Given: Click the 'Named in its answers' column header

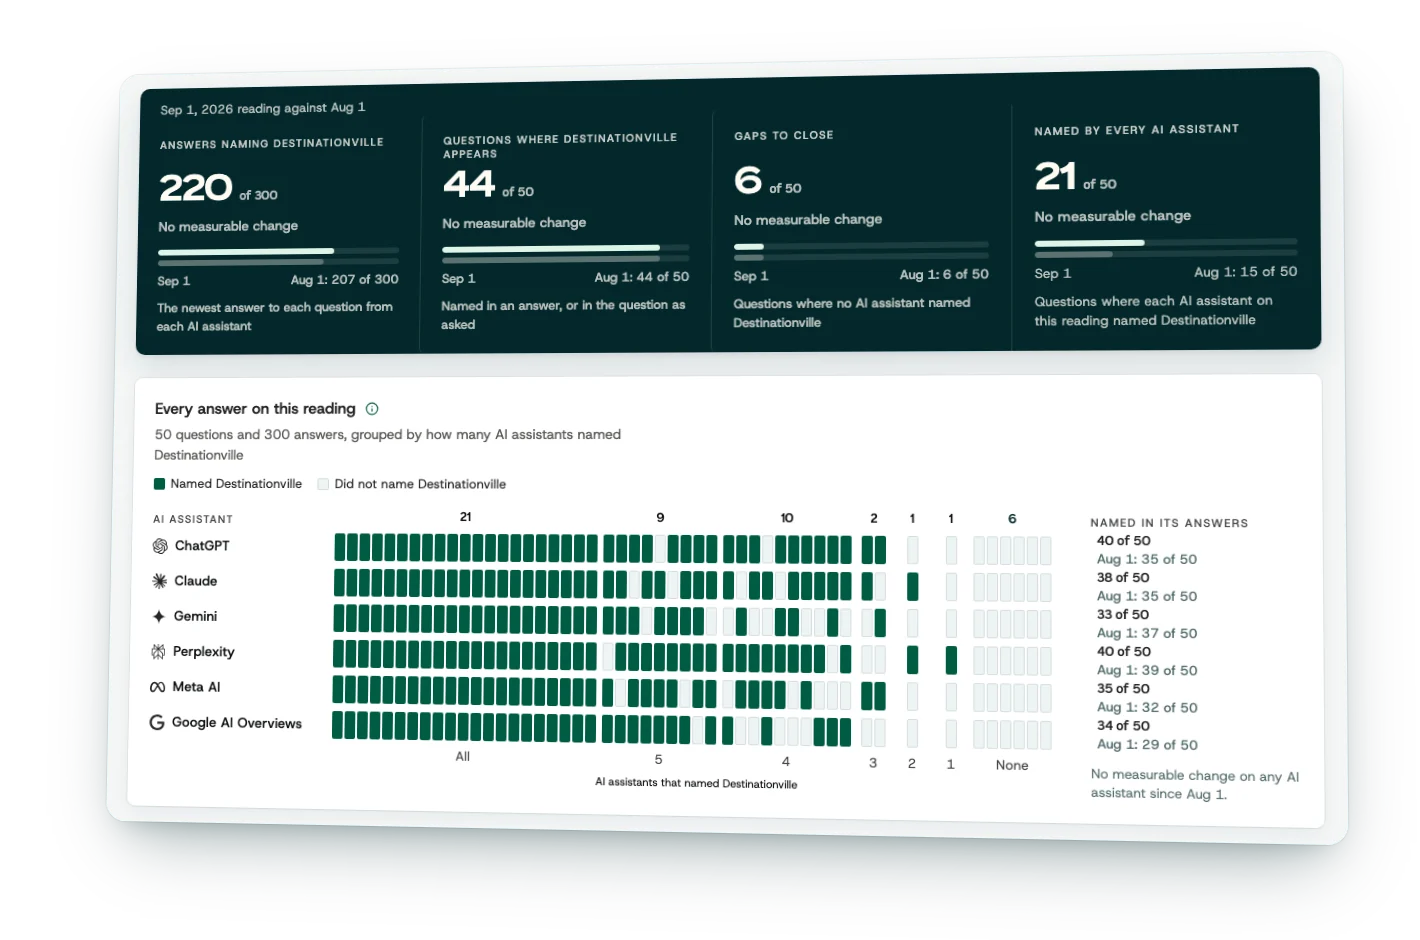Looking at the screenshot, I should click(x=1169, y=523).
